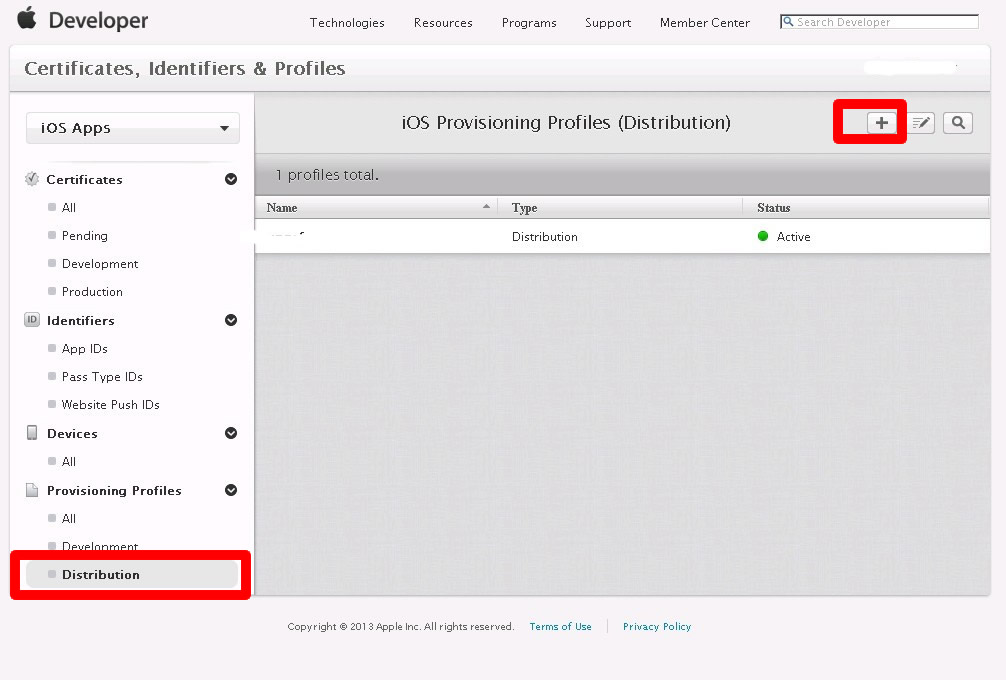Open the Resources menu
The width and height of the screenshot is (1006, 680).
443,22
